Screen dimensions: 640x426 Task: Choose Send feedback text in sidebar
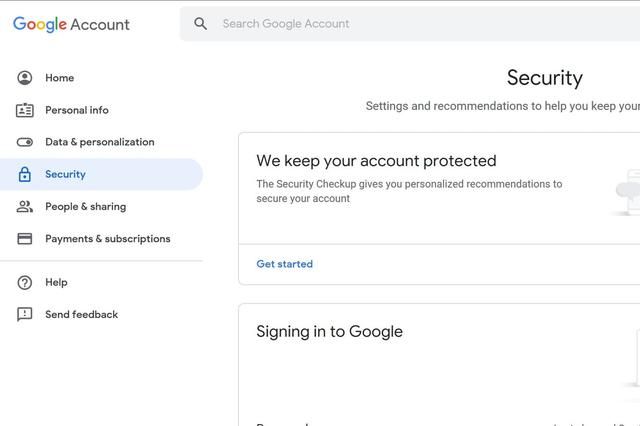pyautogui.click(x=82, y=315)
